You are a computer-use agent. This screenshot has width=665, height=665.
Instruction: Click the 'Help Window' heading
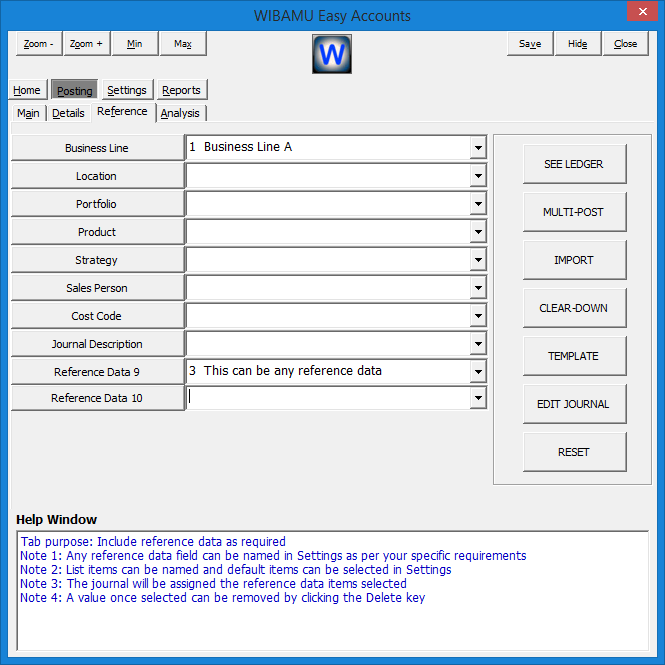[56, 520]
